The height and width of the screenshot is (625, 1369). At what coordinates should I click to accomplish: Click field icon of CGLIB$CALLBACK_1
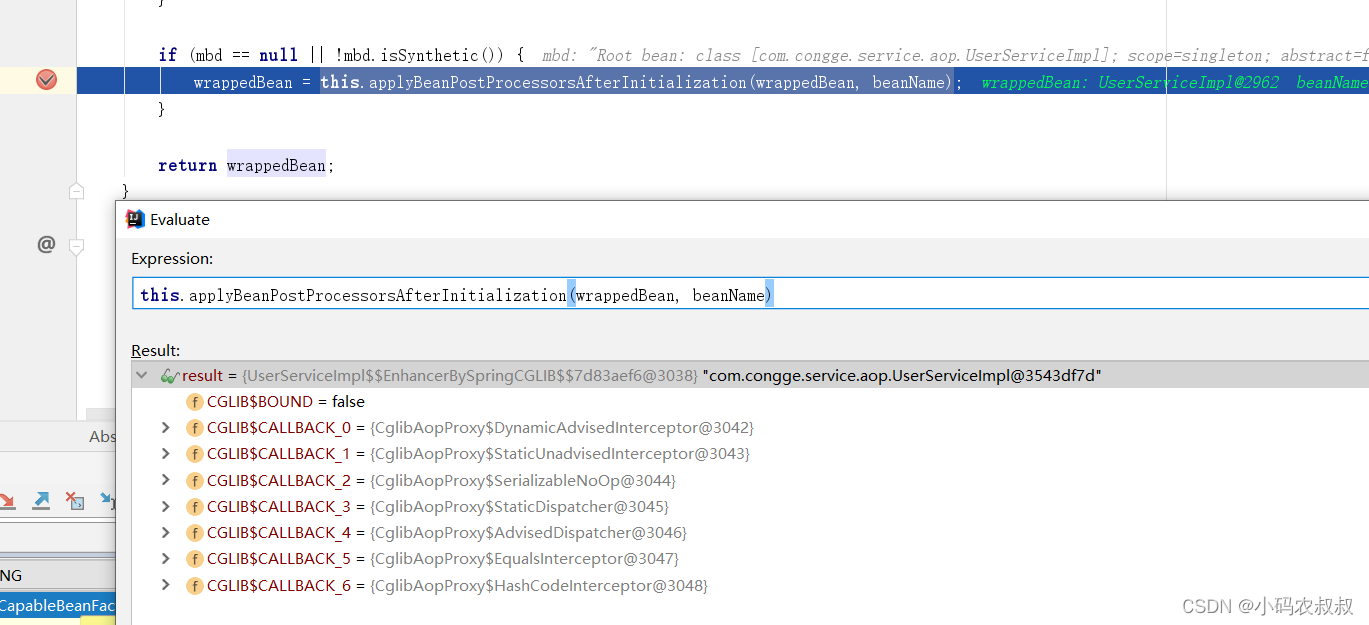(x=195, y=454)
